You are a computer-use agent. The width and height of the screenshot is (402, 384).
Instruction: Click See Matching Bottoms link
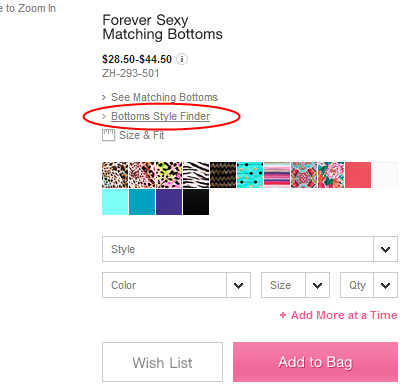tap(164, 97)
